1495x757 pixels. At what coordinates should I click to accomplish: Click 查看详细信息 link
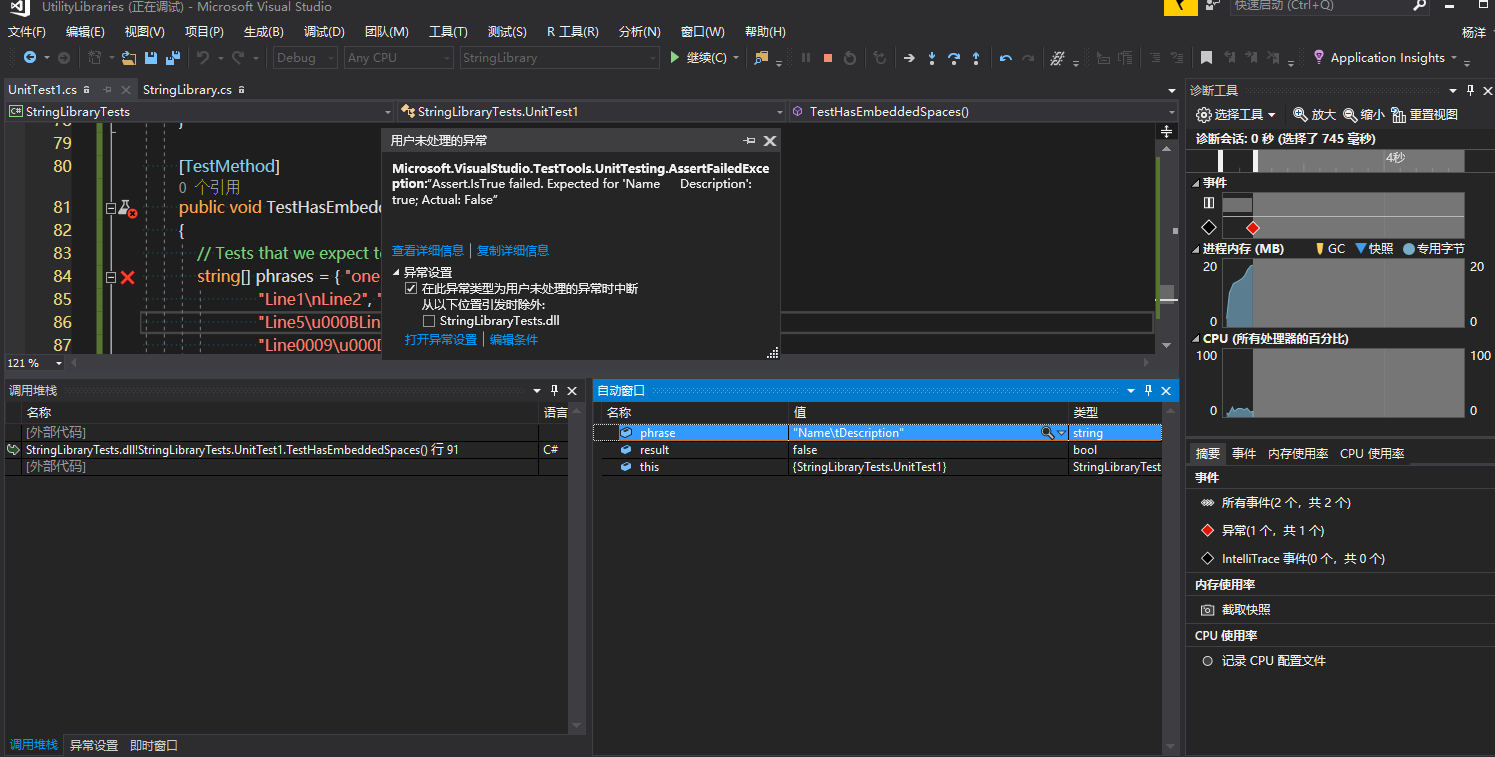coord(428,250)
